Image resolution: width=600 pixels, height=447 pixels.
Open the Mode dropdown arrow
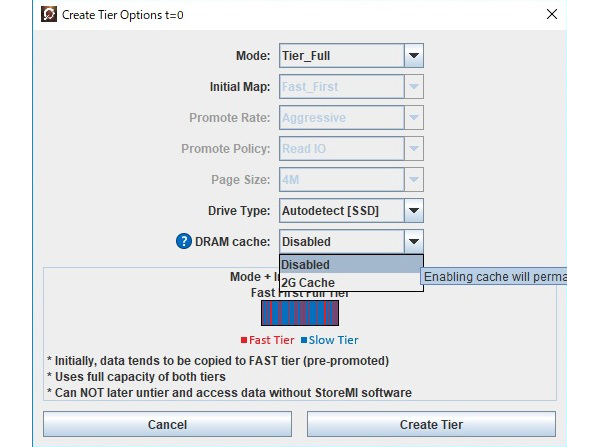click(x=414, y=56)
